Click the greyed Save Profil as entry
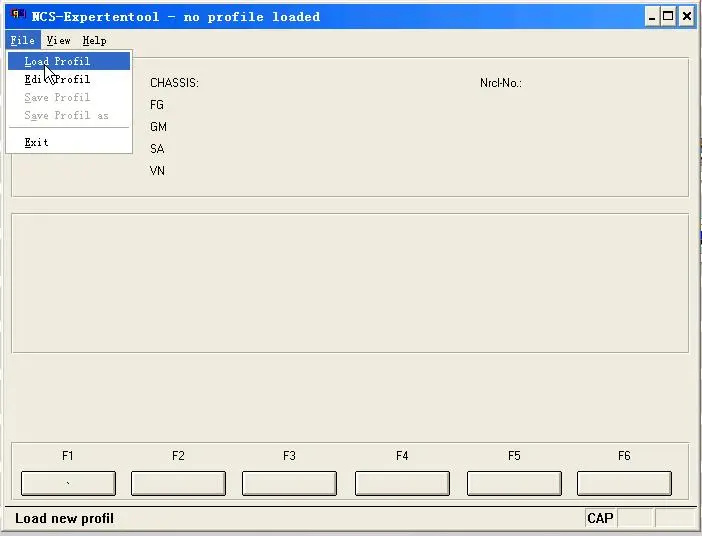 [x=69, y=116]
